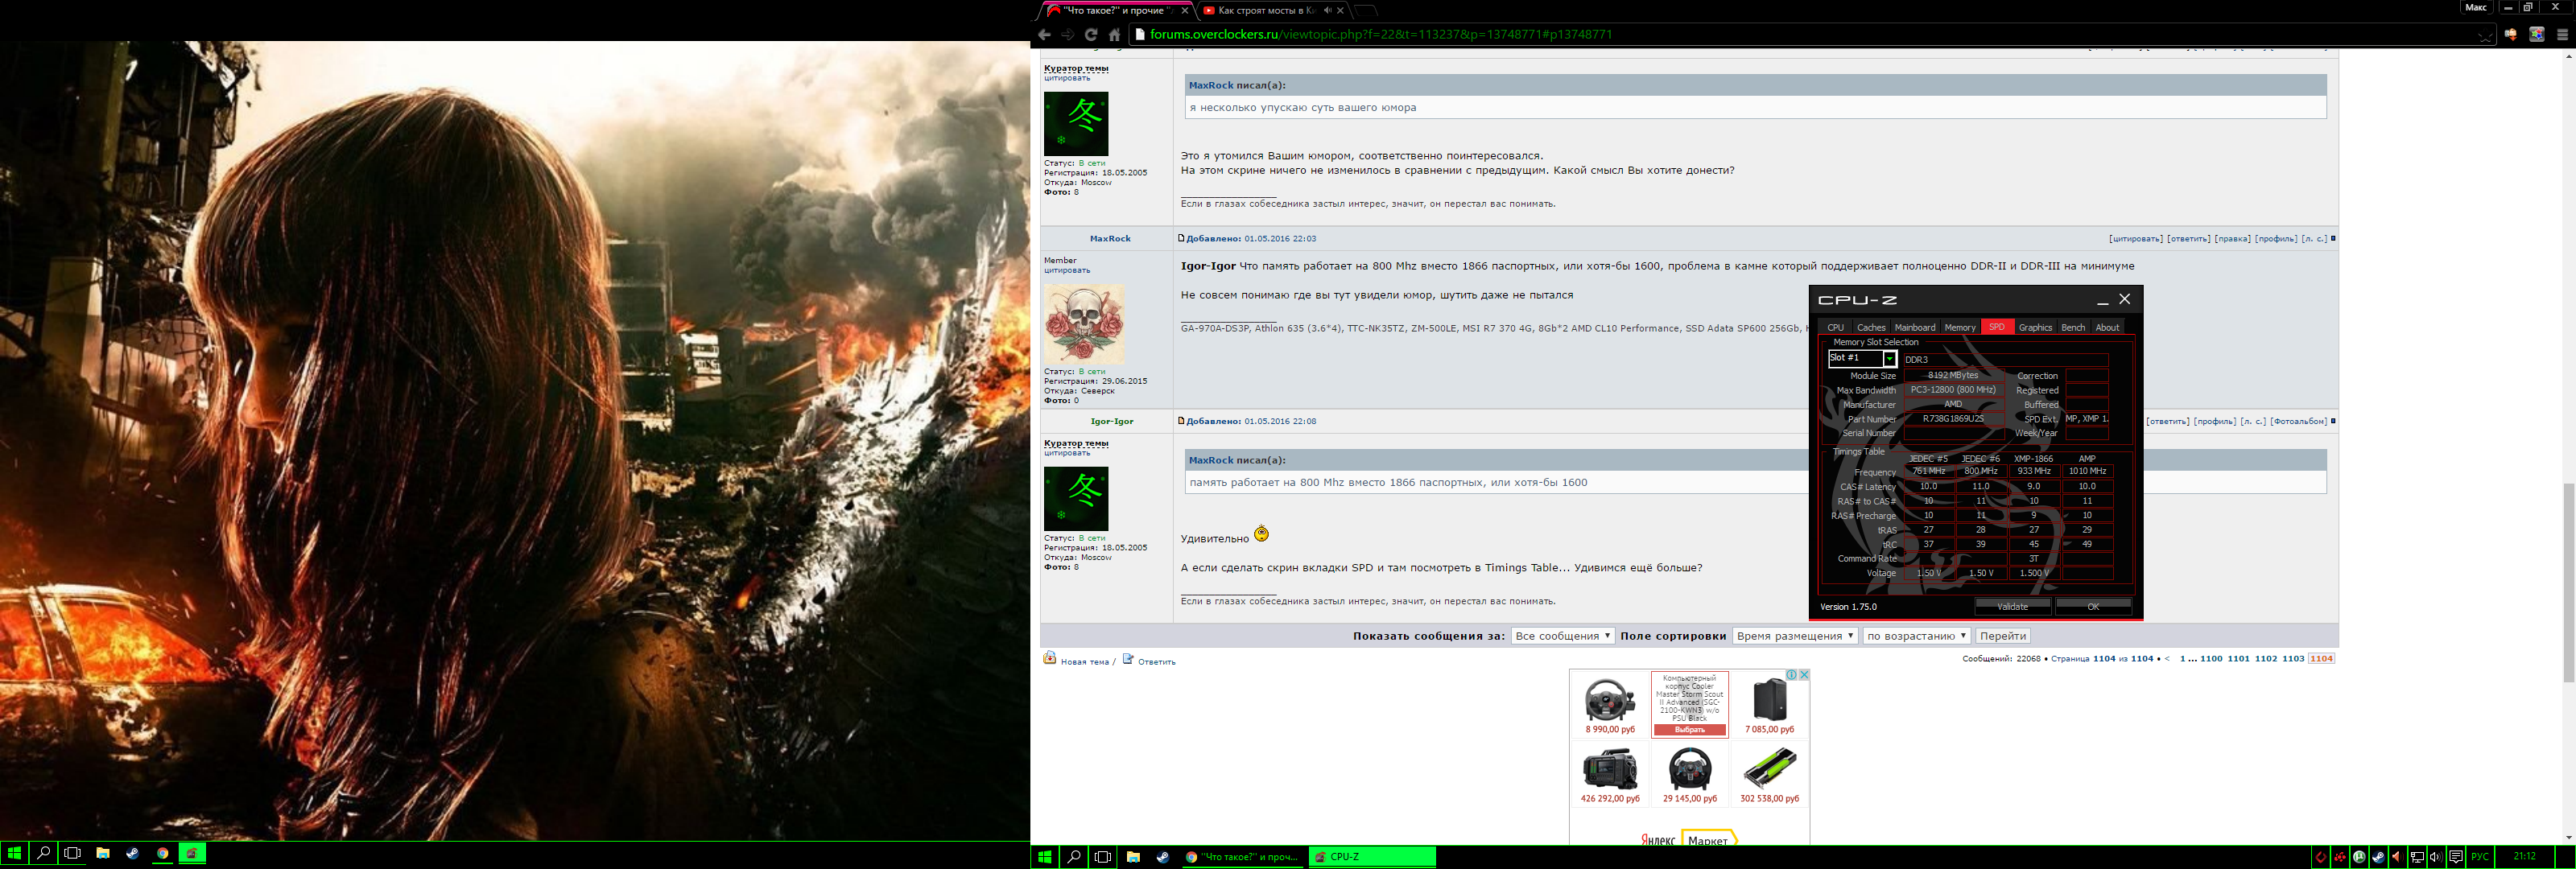Expand 'Время размещения' sort dropdown

[x=1795, y=636]
